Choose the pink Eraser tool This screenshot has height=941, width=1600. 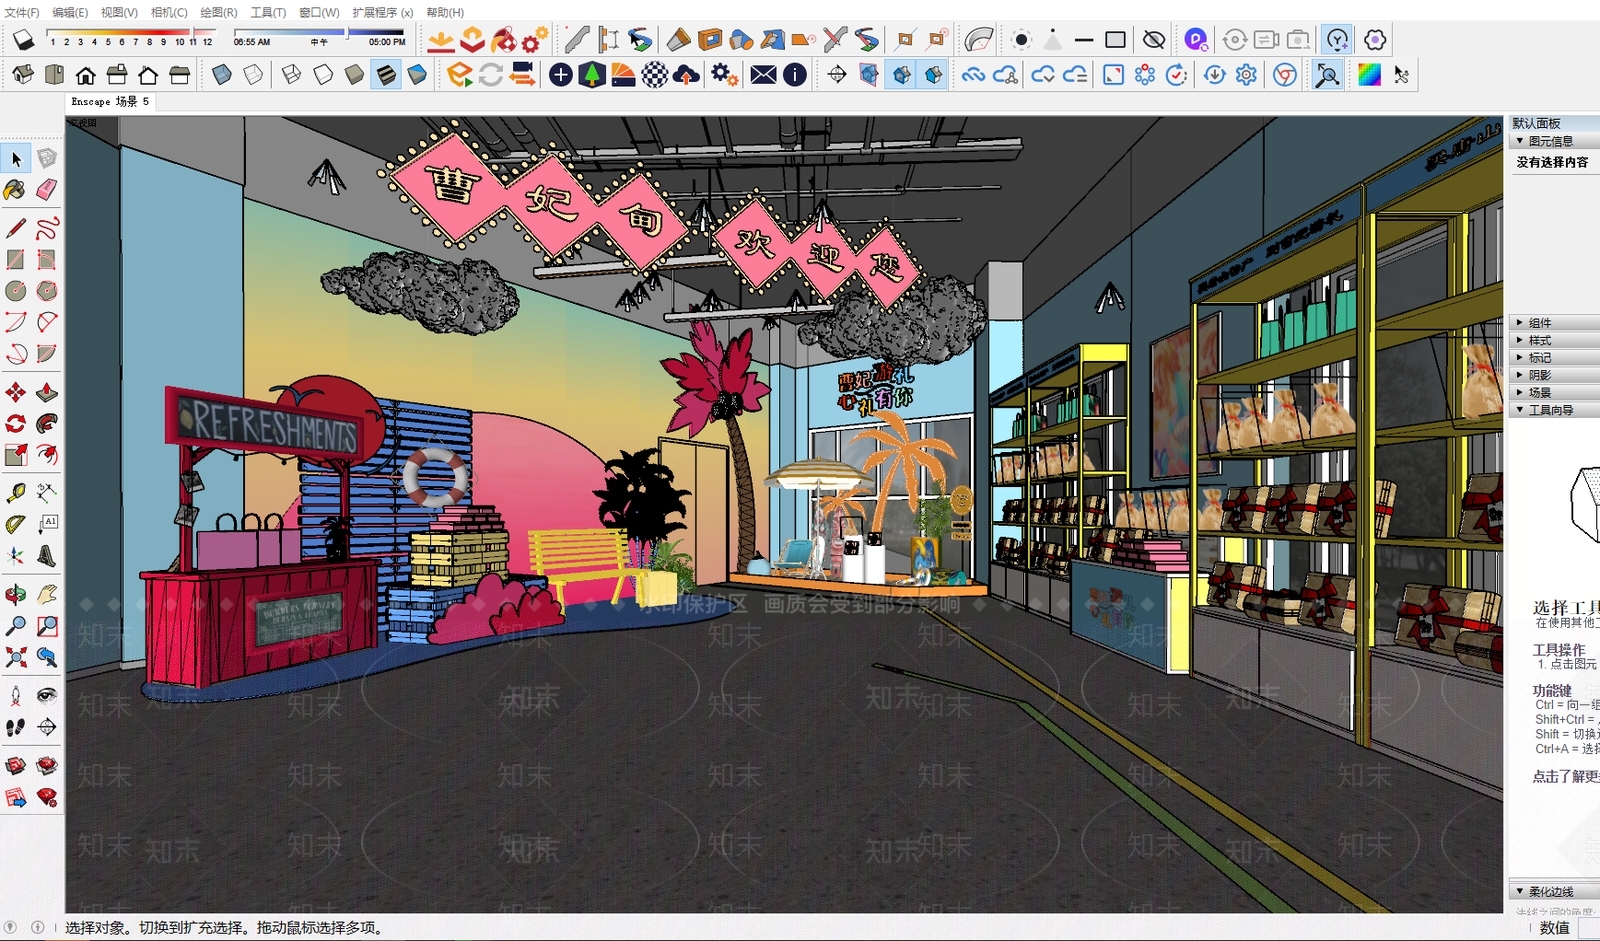tap(47, 190)
